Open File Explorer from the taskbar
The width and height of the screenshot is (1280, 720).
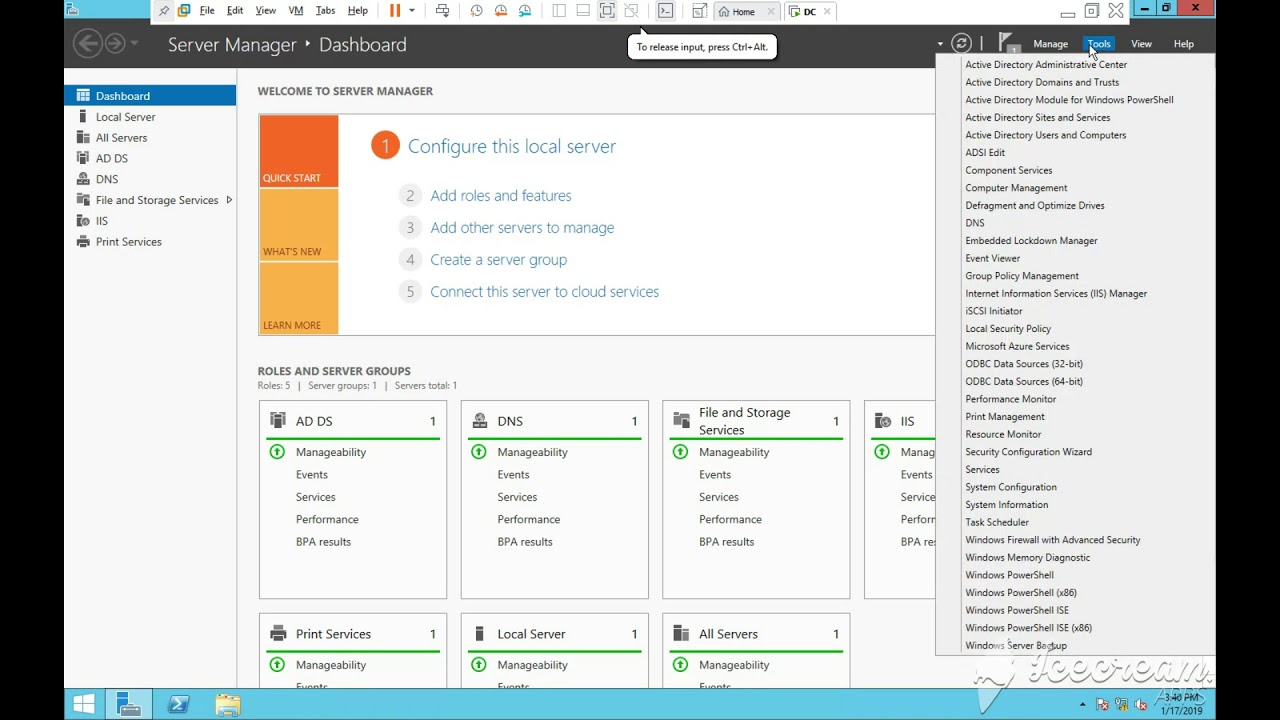[228, 704]
